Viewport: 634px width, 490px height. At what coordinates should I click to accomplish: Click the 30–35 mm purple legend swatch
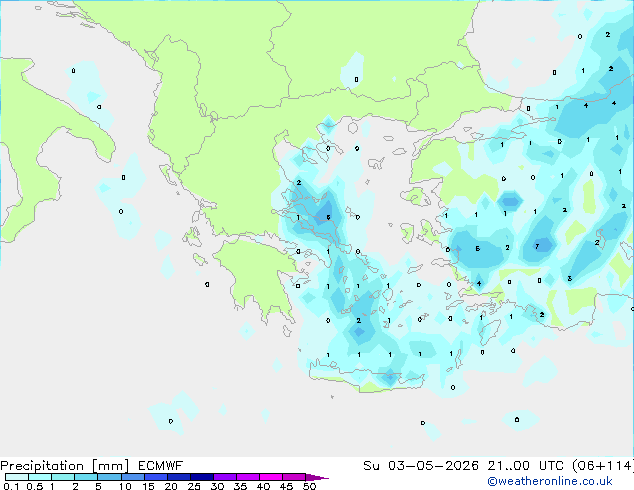[x=225, y=477]
